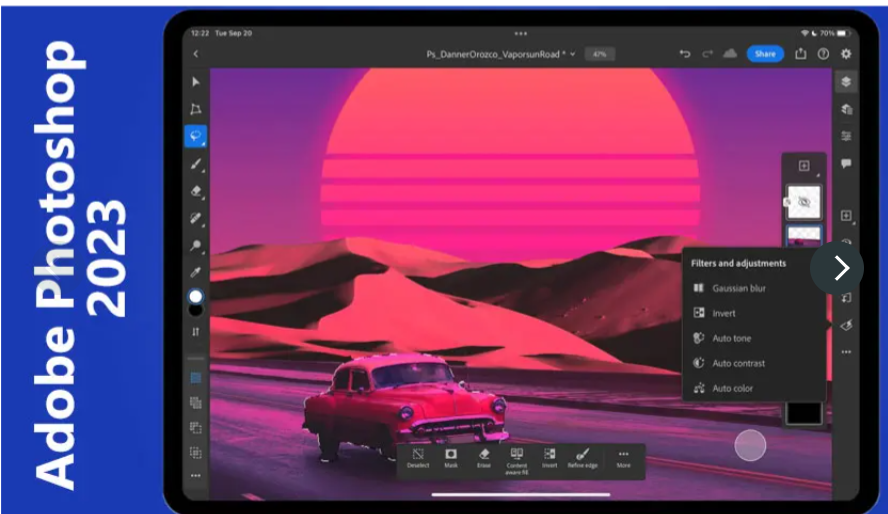888x514 pixels.
Task: Click the blue Share button
Action: pos(765,54)
